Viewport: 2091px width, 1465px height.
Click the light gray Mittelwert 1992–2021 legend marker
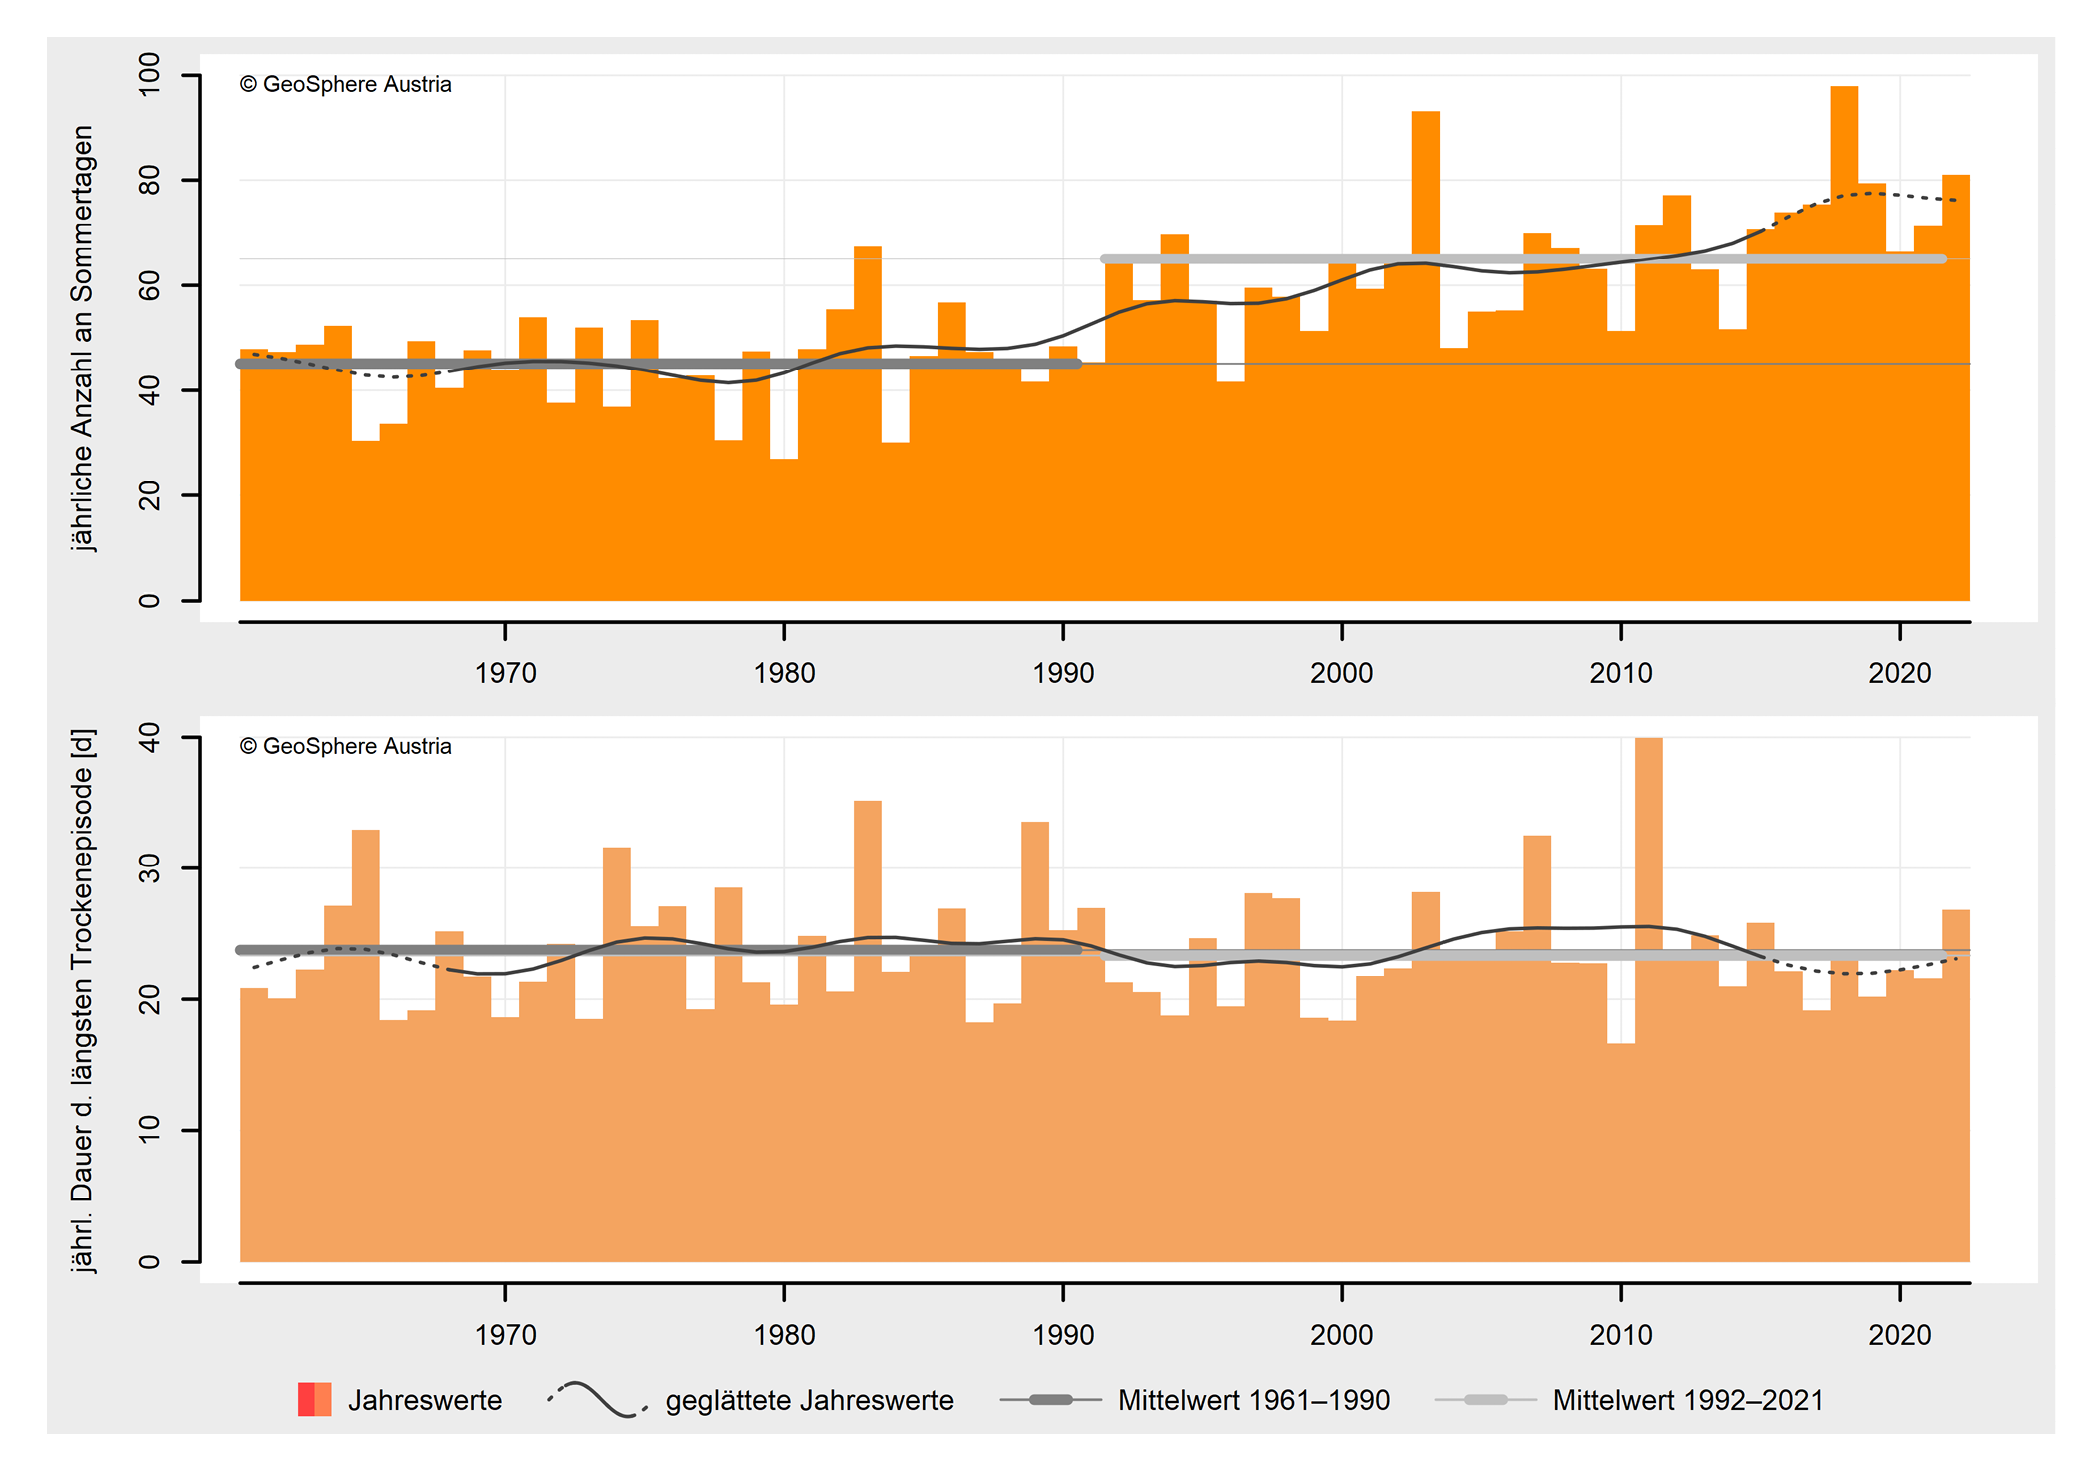click(1485, 1399)
